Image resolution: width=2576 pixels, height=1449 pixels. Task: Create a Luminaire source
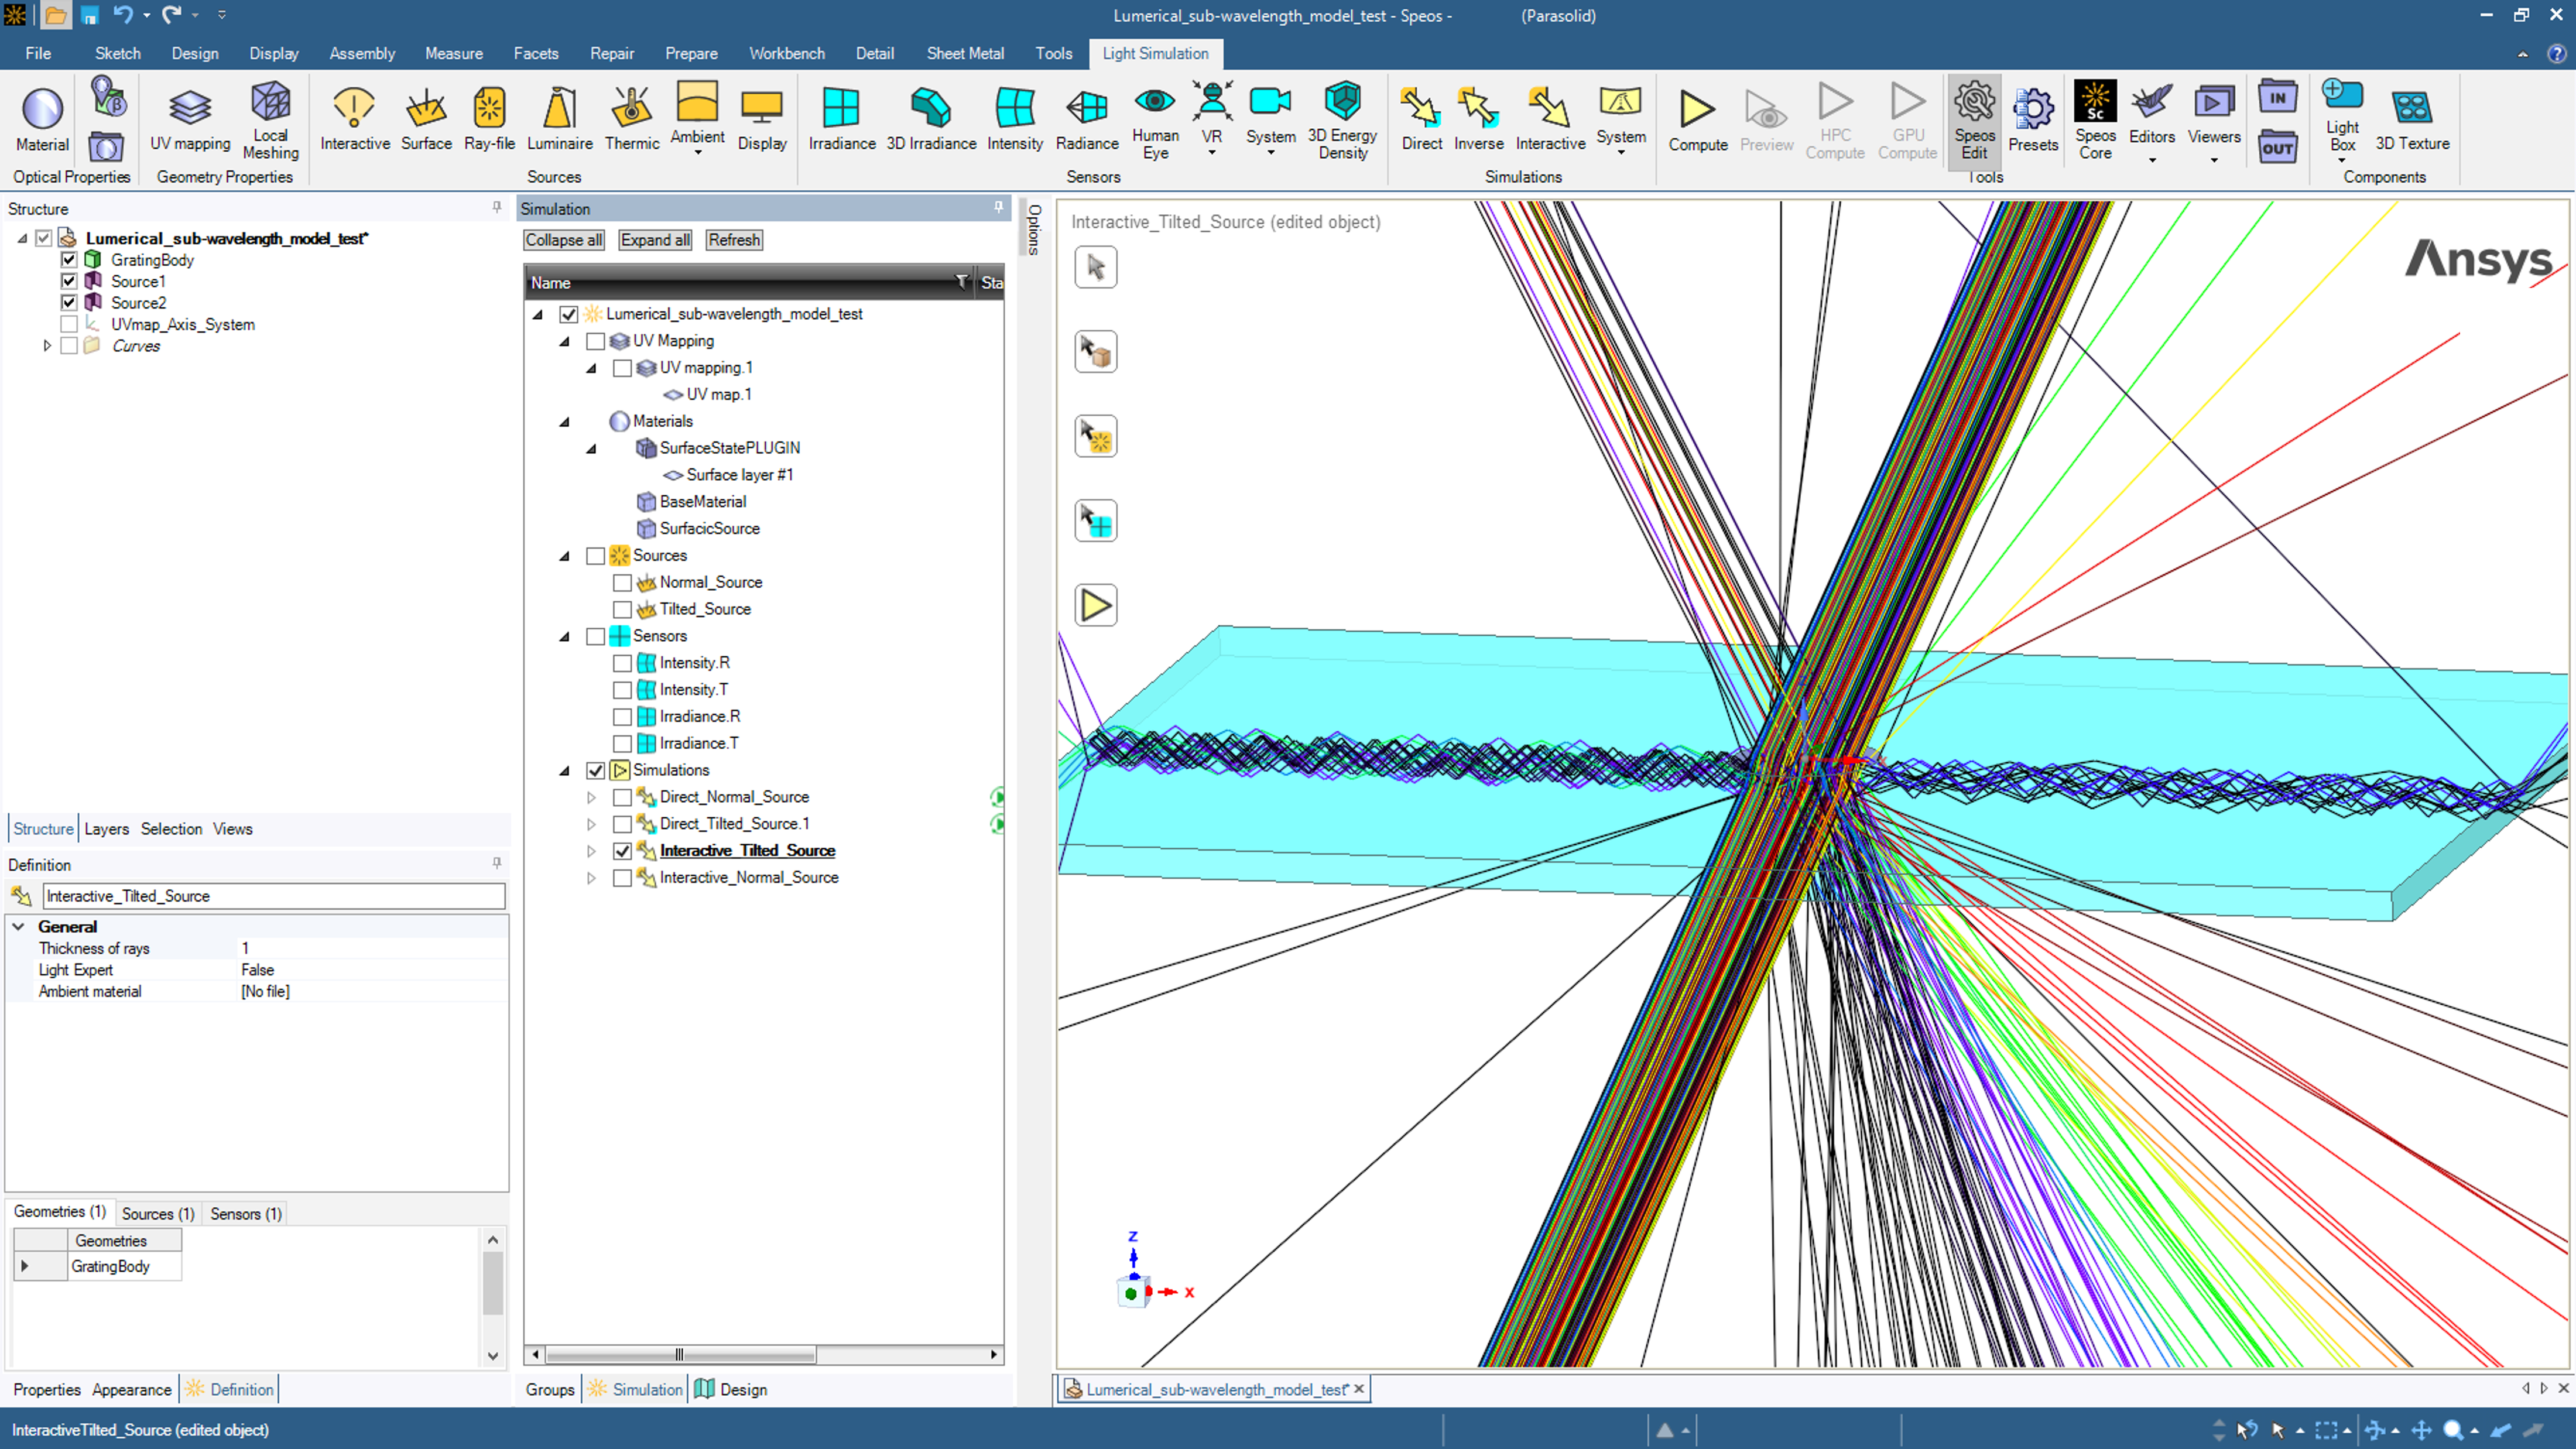coord(560,119)
